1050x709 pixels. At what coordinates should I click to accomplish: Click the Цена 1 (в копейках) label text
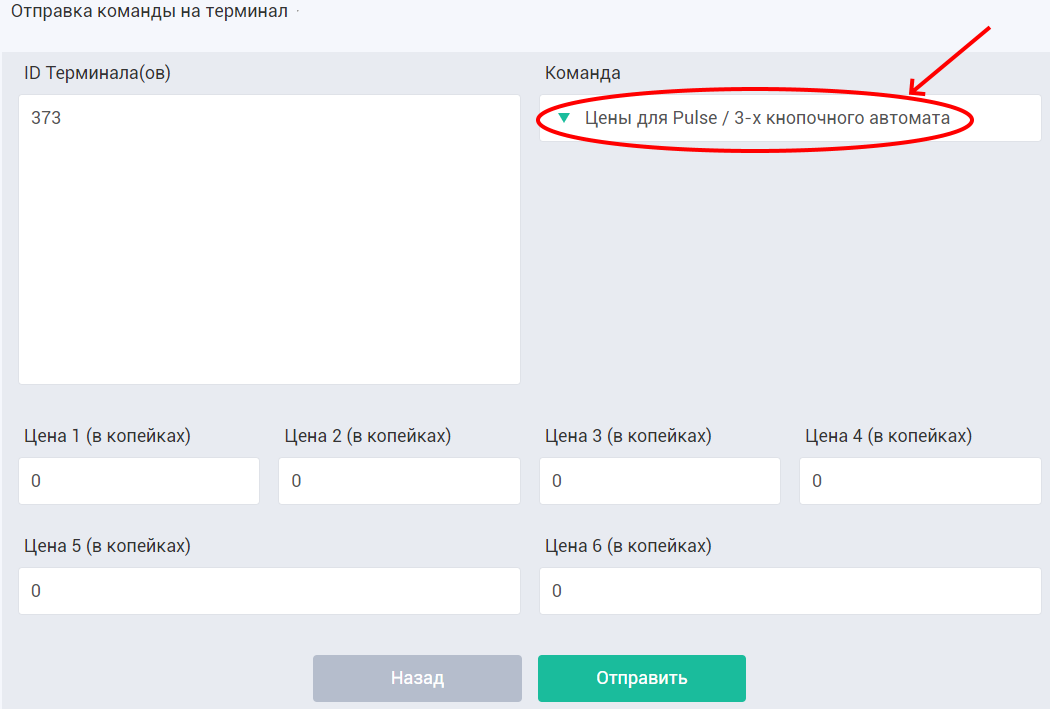point(107,436)
